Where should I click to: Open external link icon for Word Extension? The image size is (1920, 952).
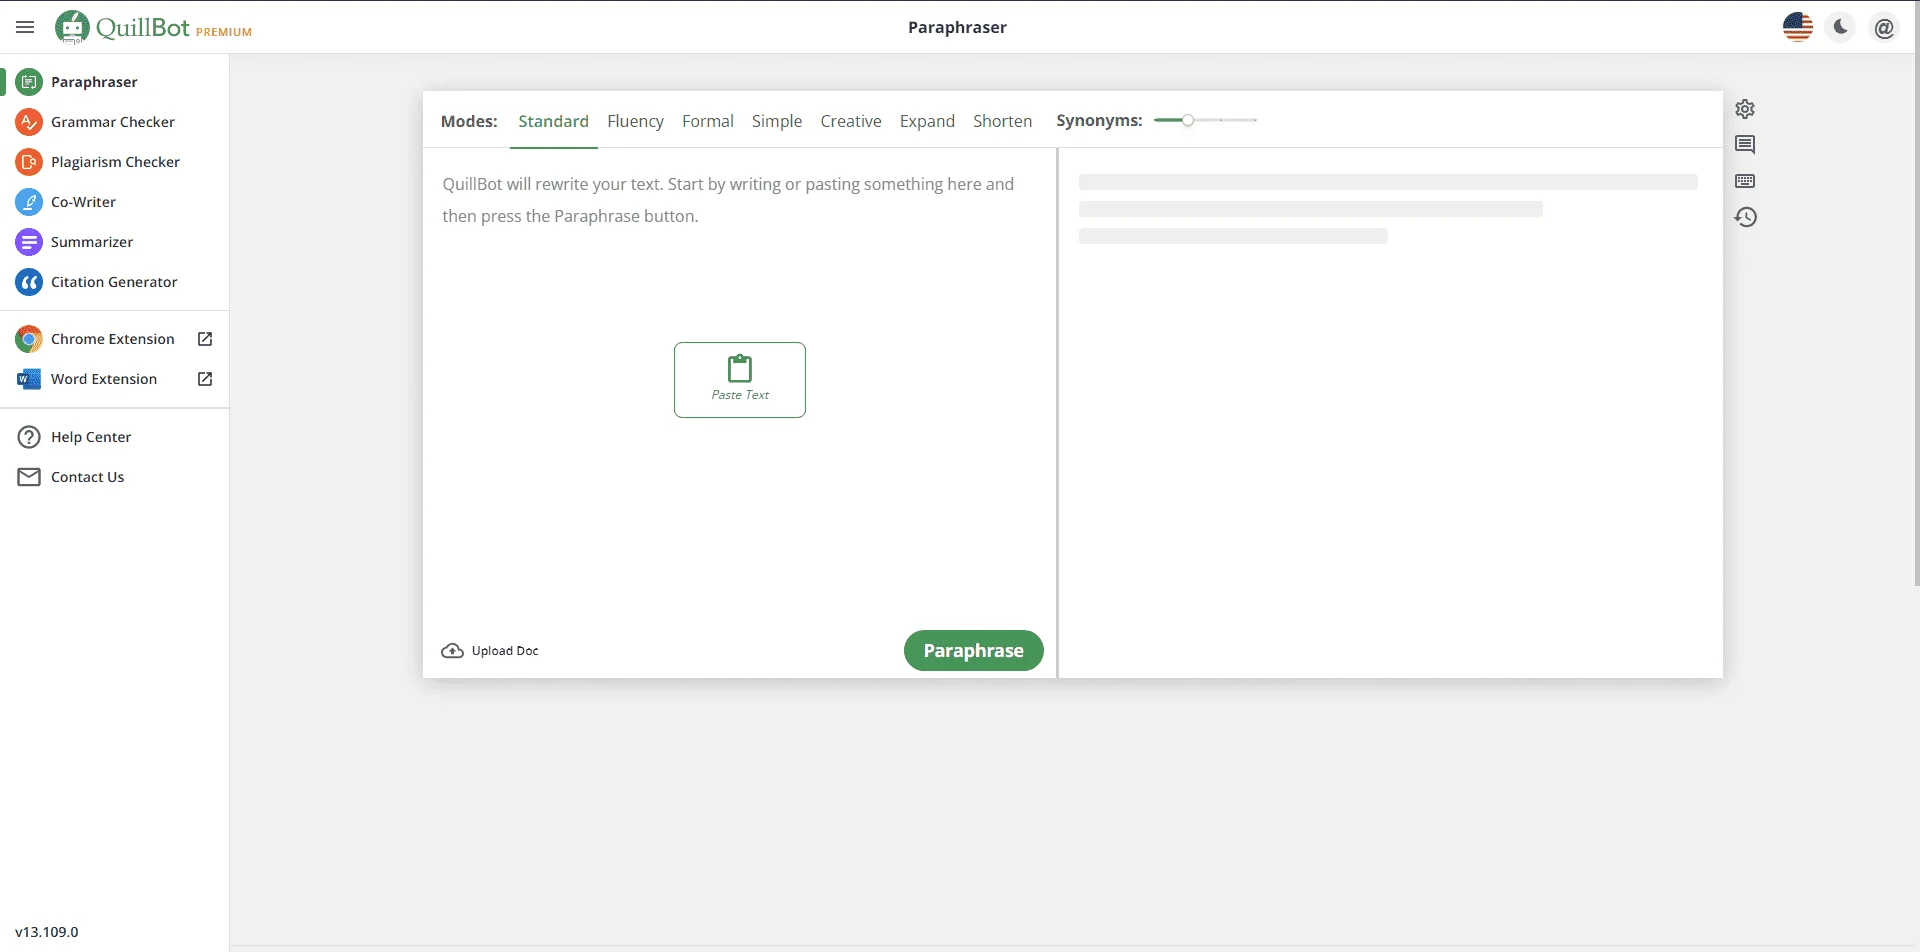click(x=205, y=379)
